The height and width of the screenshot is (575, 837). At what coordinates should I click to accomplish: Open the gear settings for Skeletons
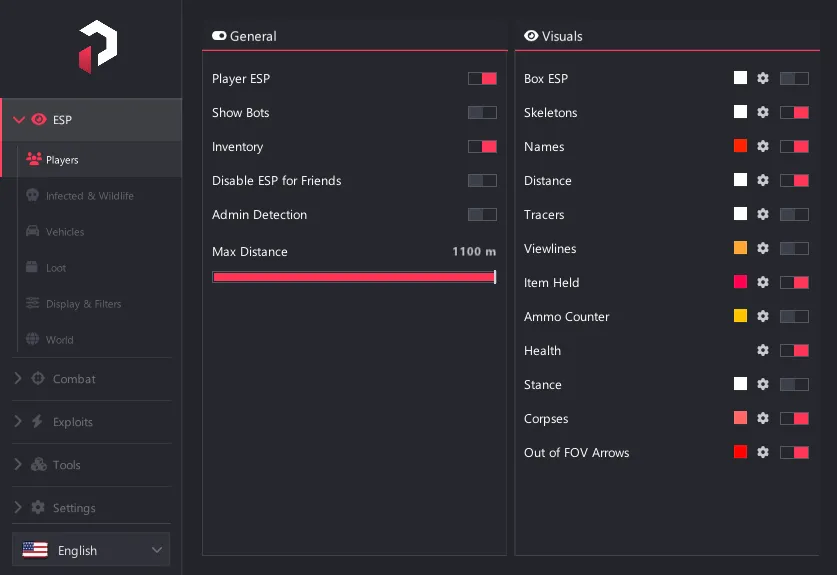763,112
